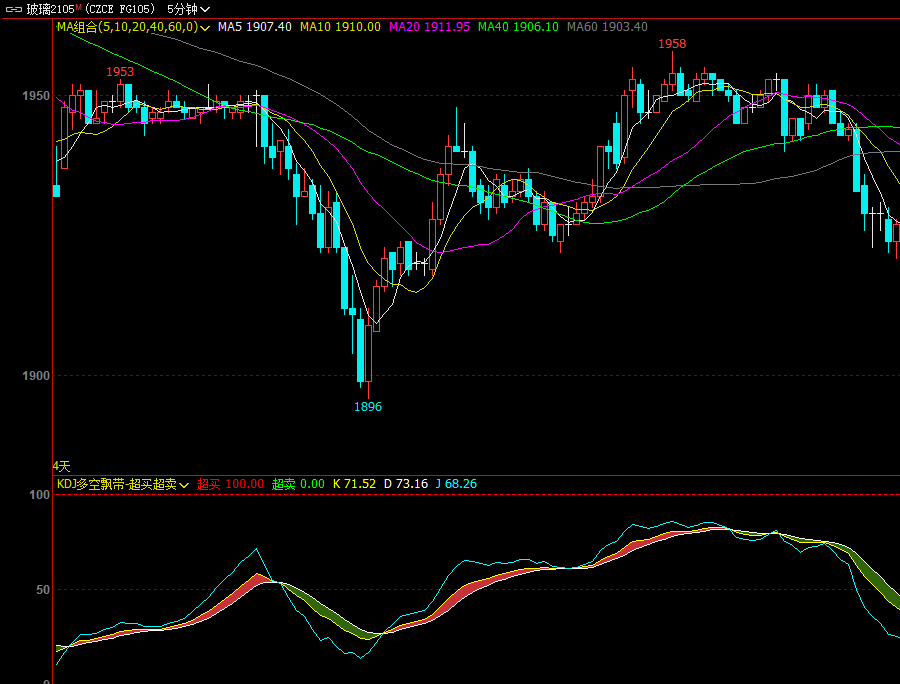
Task: Select the MA5 1907.40 legend label
Action: [x=255, y=27]
